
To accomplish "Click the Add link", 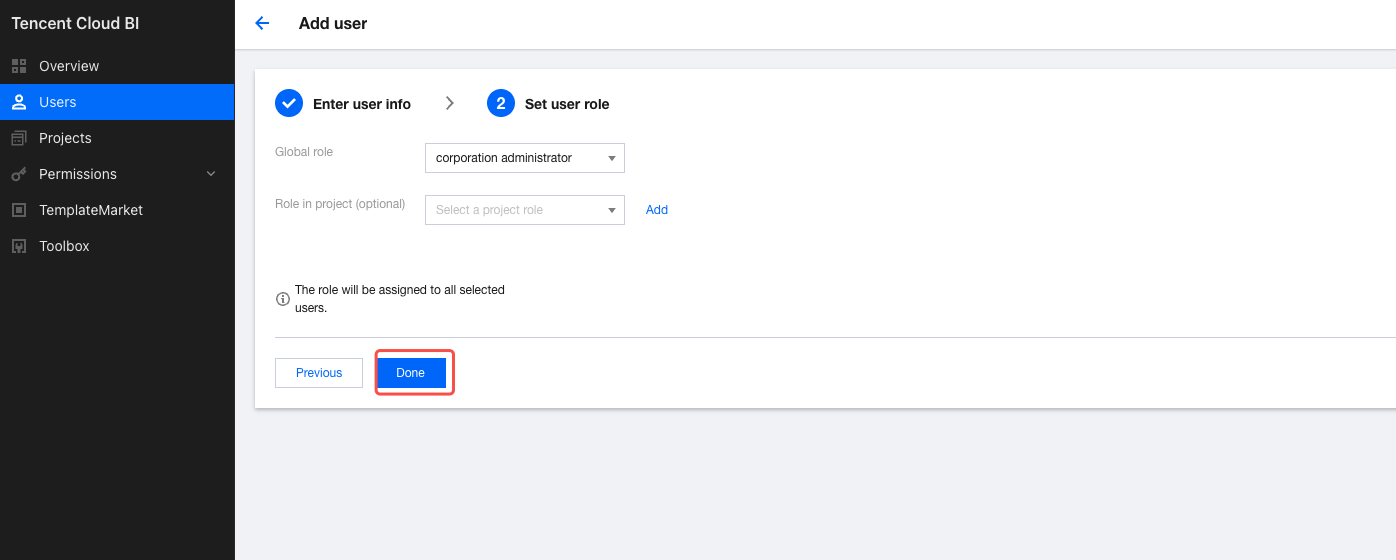I will (657, 210).
